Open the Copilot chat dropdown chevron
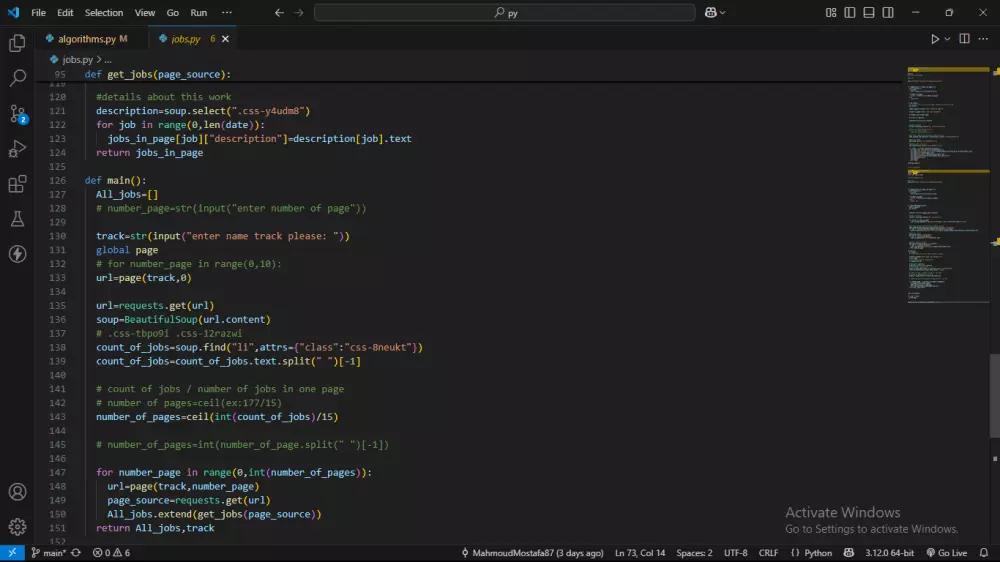This screenshot has height=562, width=1000. [723, 13]
